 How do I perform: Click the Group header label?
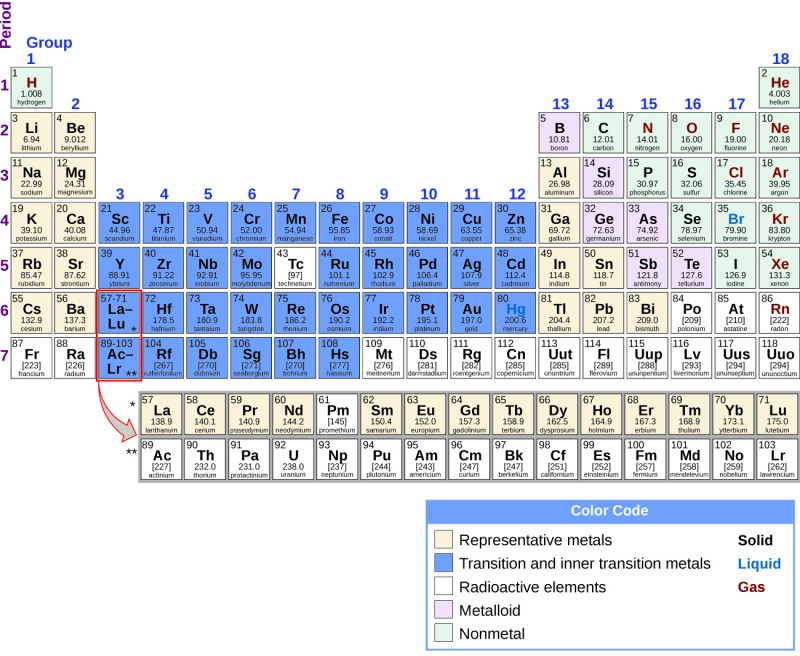point(50,42)
